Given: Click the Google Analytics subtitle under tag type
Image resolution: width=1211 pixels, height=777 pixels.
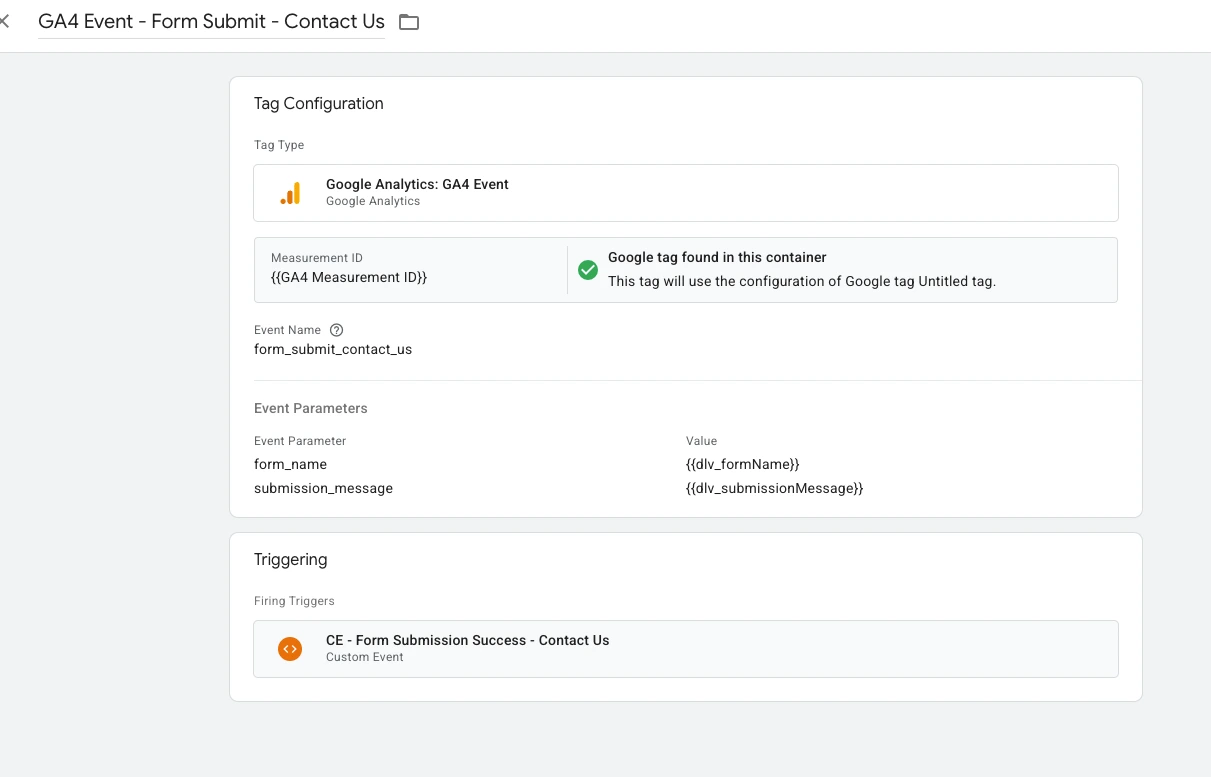Looking at the screenshot, I should (373, 201).
